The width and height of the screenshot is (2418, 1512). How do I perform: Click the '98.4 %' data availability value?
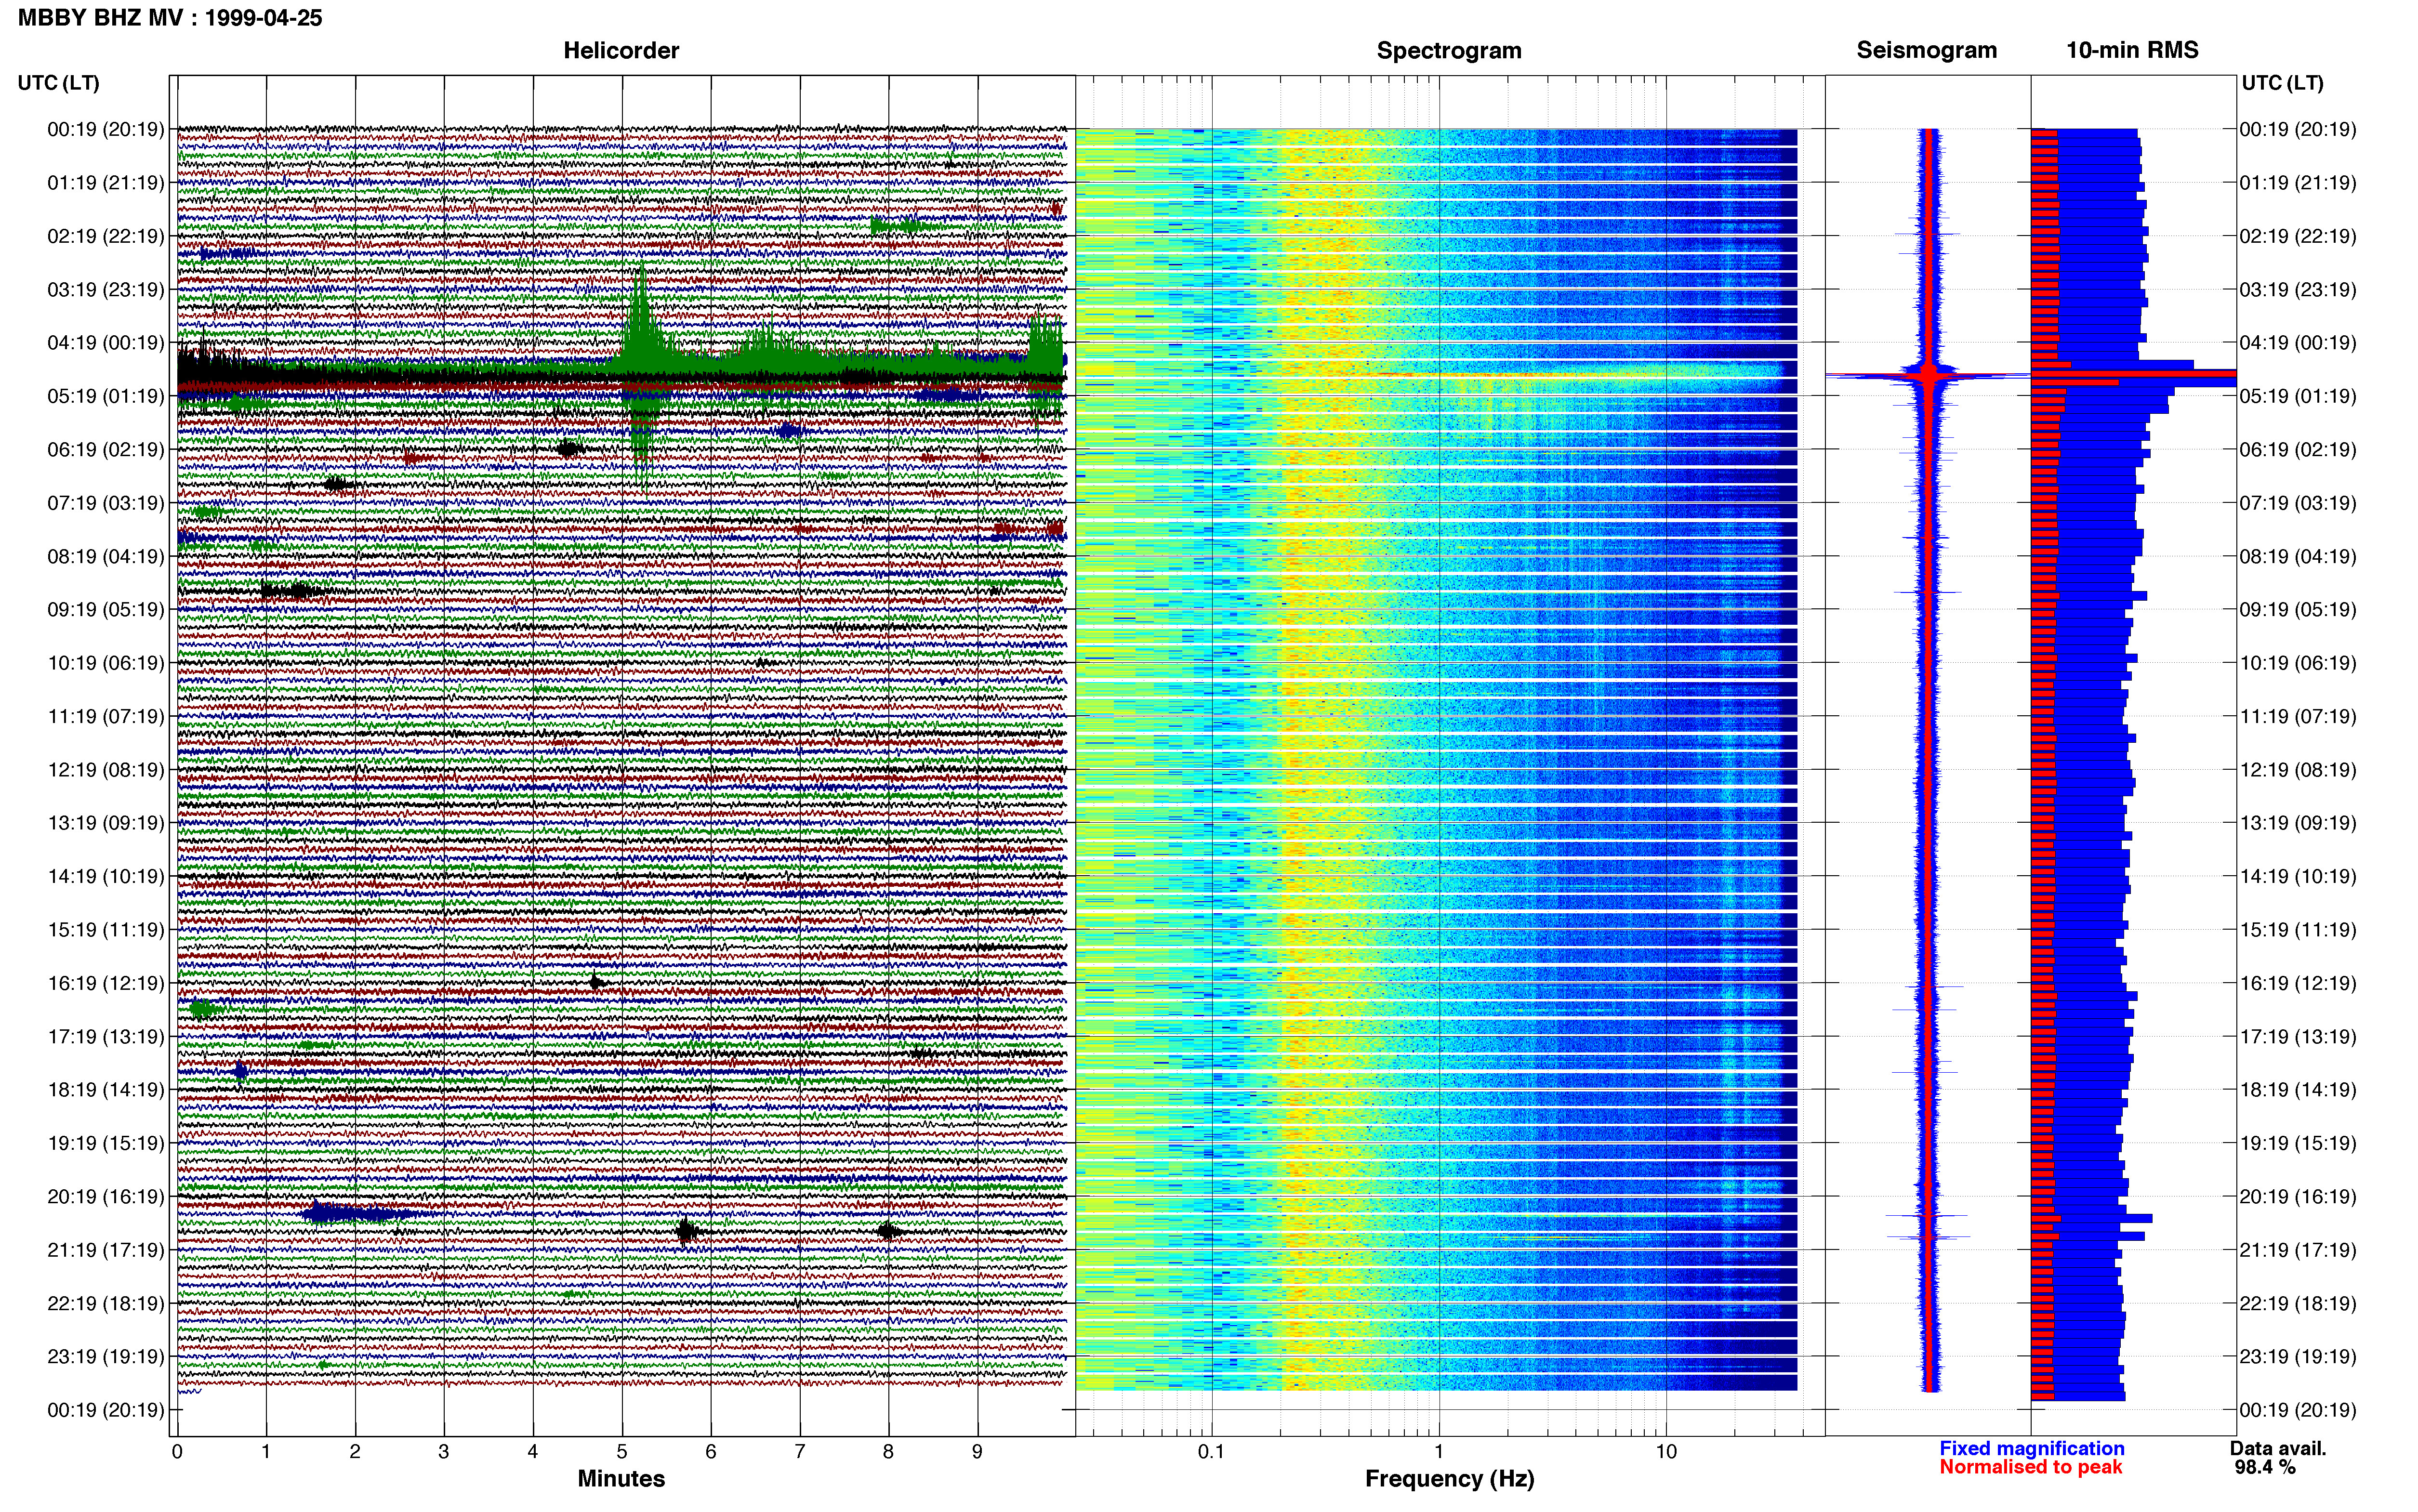(x=2265, y=1468)
